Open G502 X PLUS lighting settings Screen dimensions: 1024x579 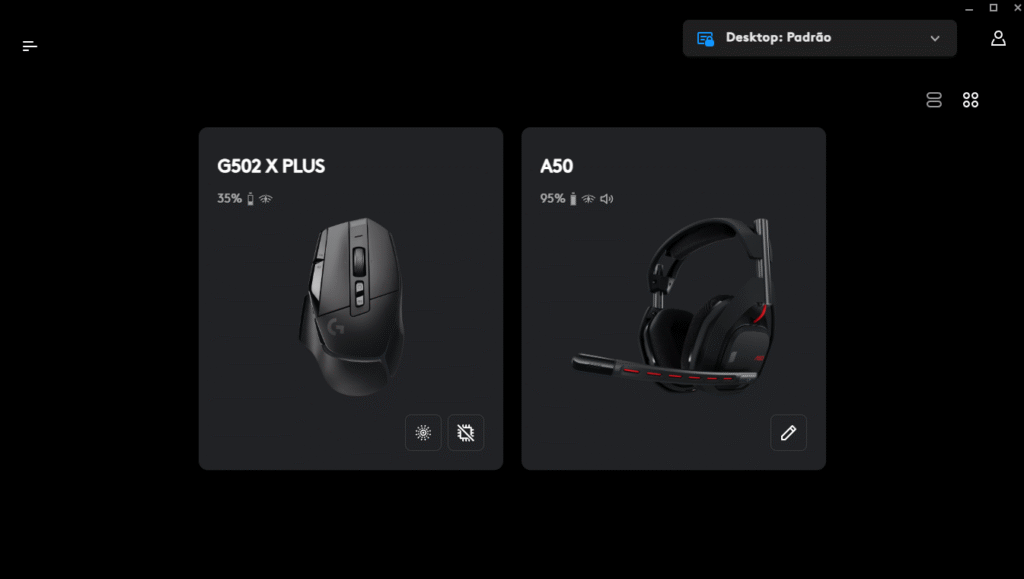(x=423, y=433)
